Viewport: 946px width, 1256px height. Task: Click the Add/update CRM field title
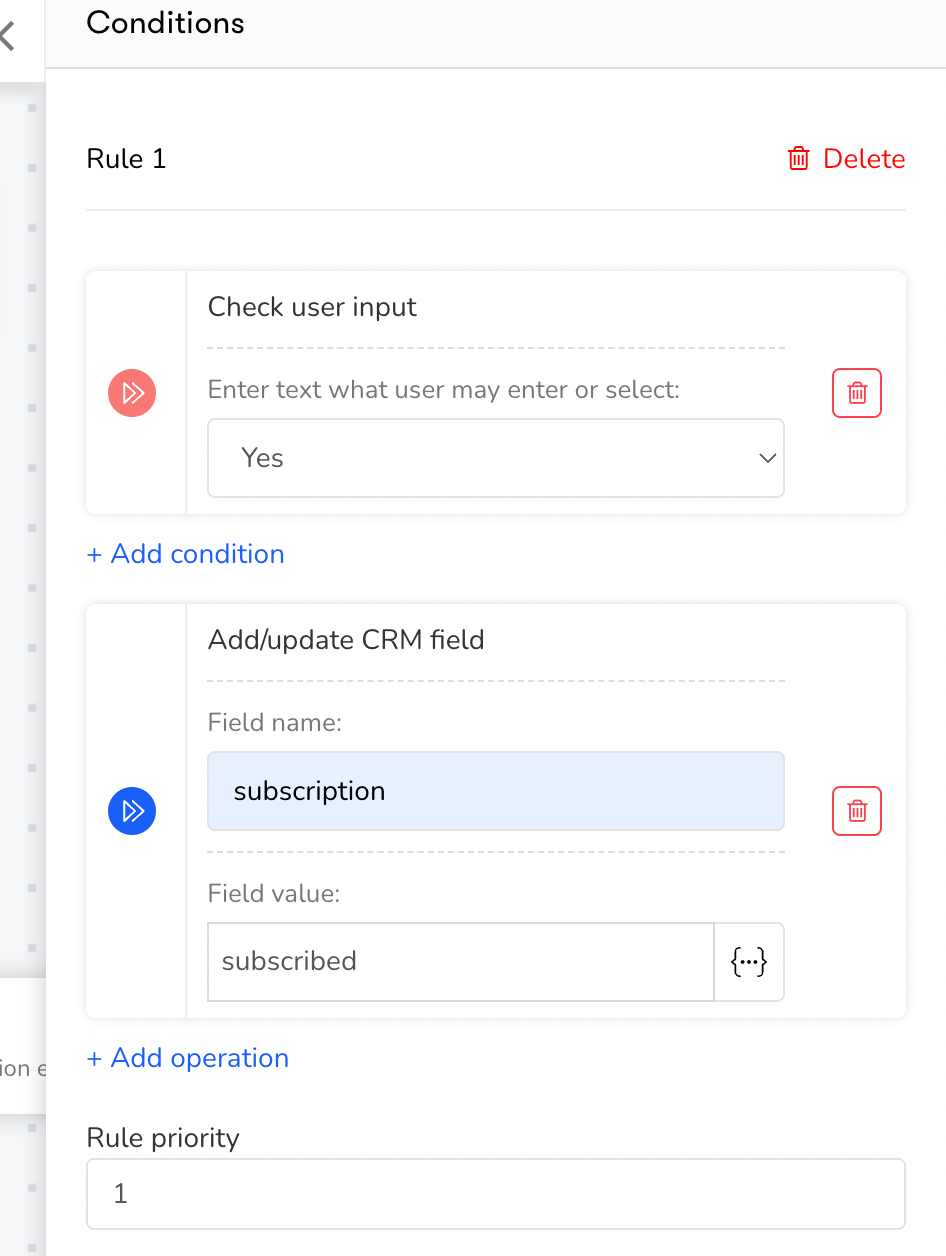[x=346, y=640]
